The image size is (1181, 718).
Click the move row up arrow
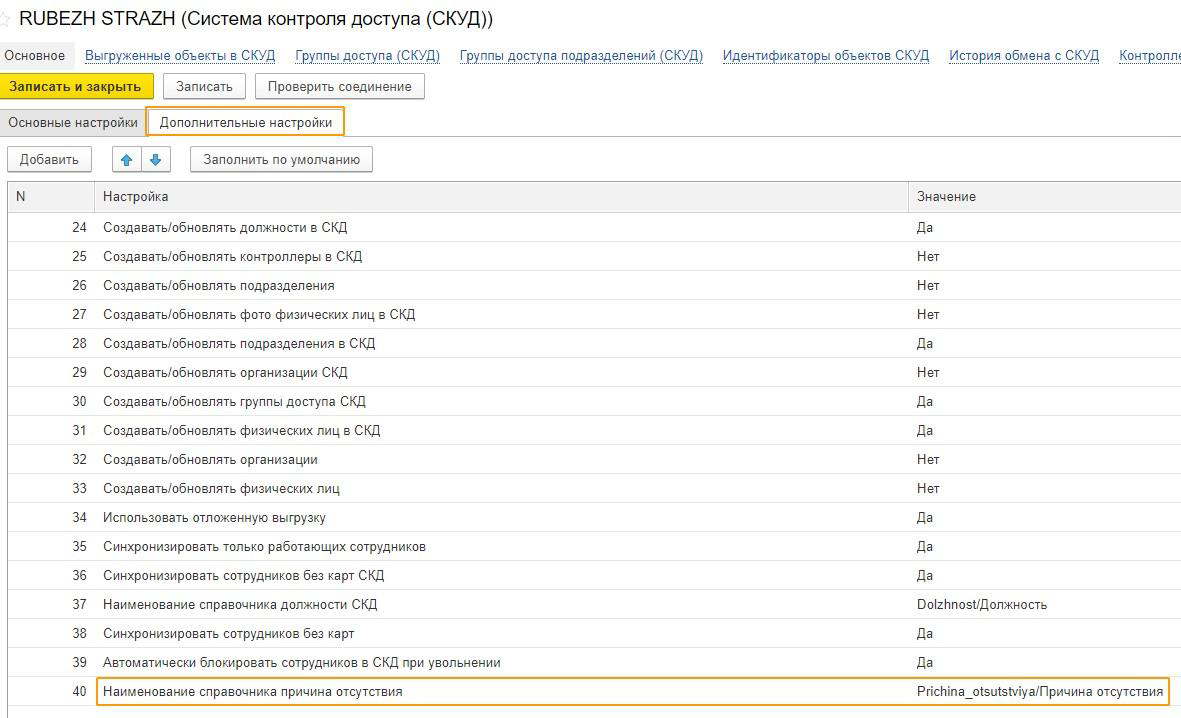point(126,159)
